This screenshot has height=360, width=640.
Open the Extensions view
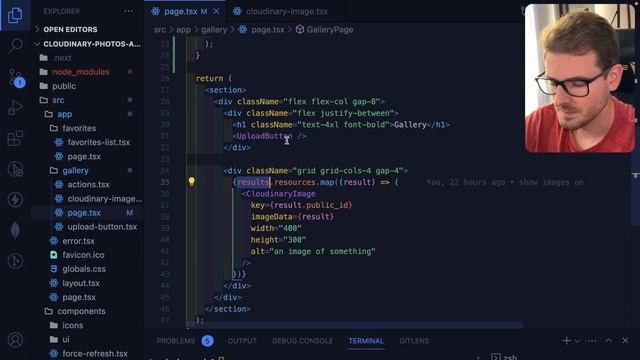pos(15,138)
